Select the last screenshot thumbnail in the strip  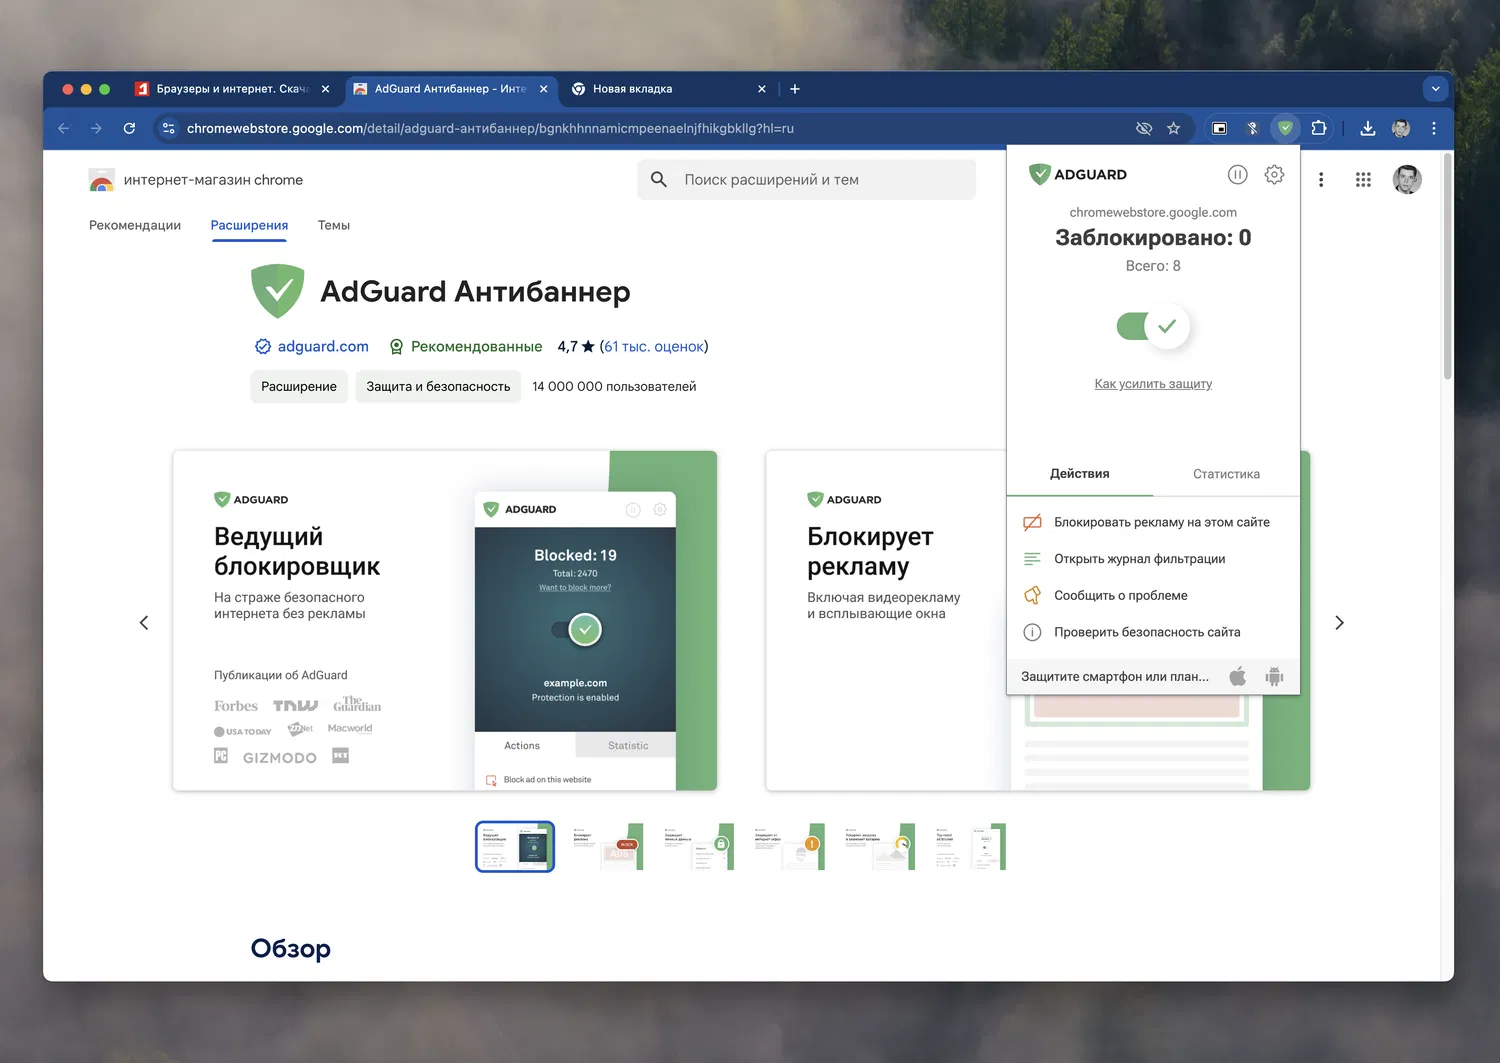click(x=969, y=846)
